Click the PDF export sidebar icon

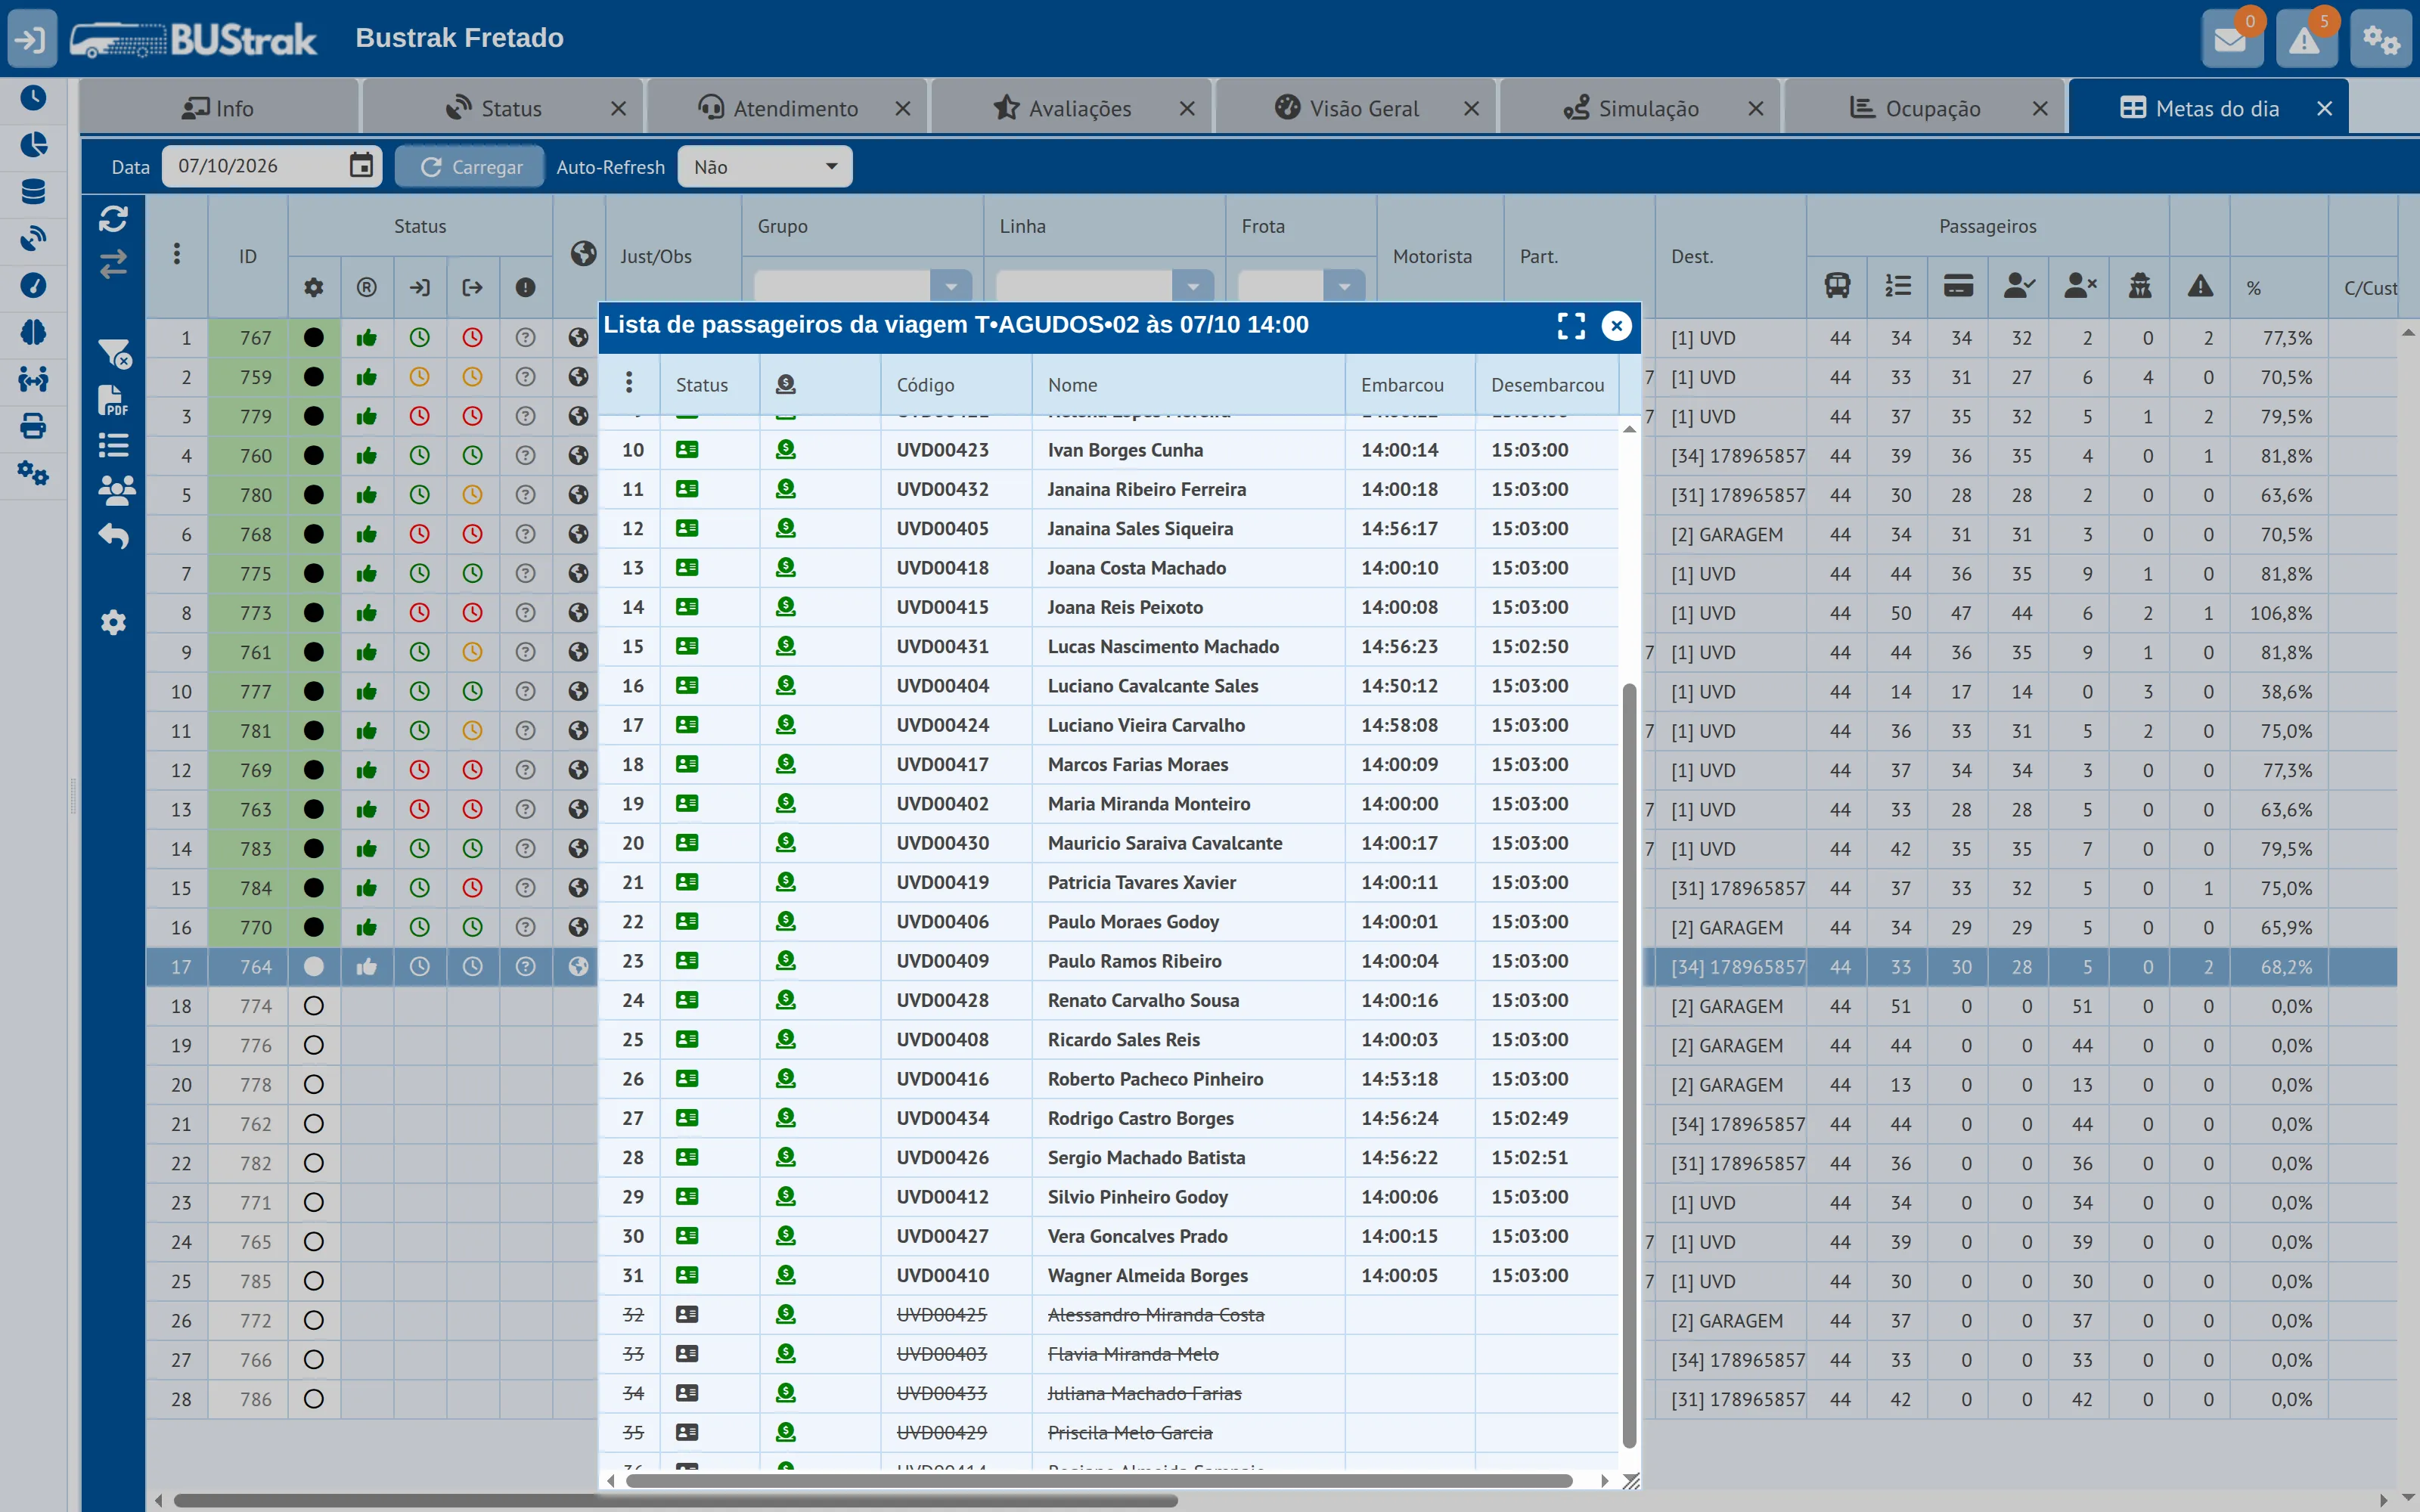tap(113, 400)
